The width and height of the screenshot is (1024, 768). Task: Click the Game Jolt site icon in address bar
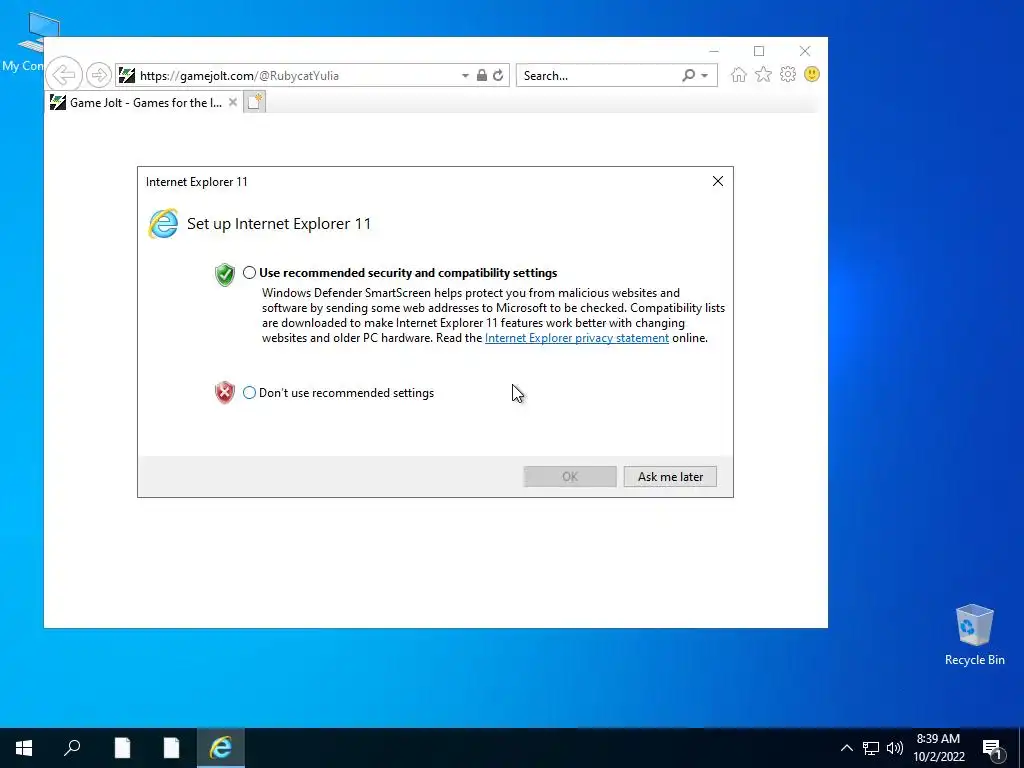(127, 76)
